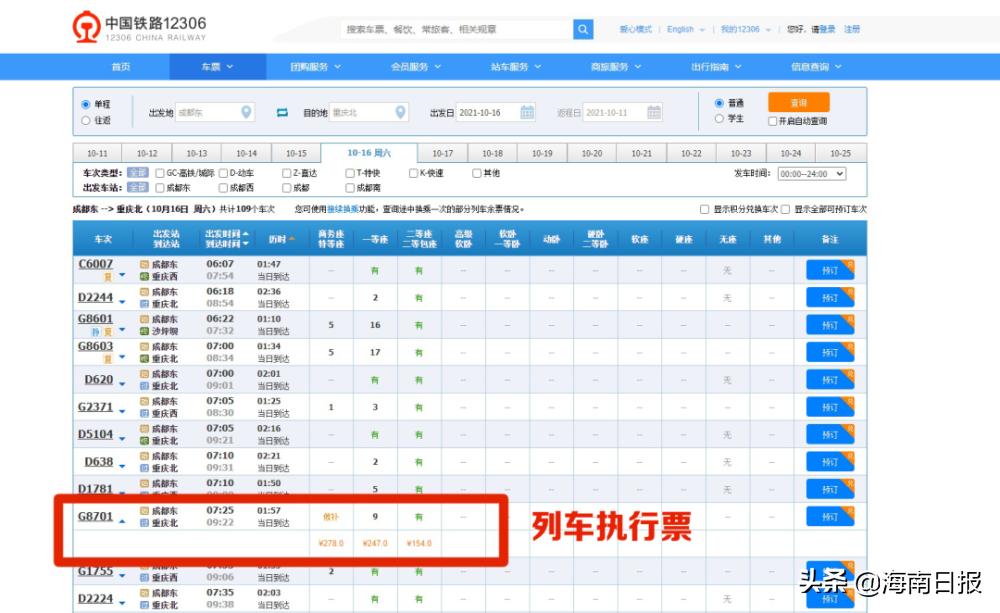
Task: Expand the English language dropdown
Action: tap(681, 29)
